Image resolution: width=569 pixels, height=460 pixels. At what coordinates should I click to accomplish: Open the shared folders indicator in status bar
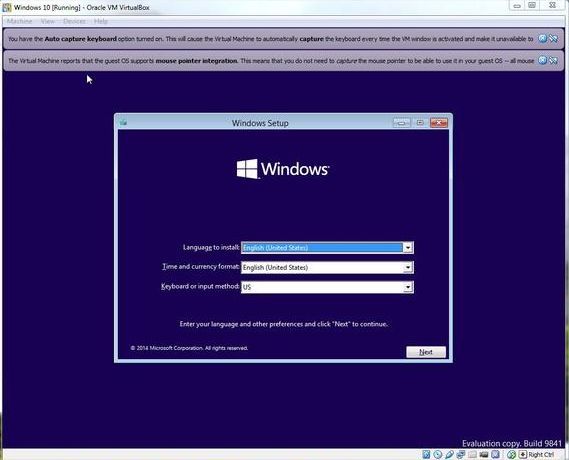[x=472, y=455]
